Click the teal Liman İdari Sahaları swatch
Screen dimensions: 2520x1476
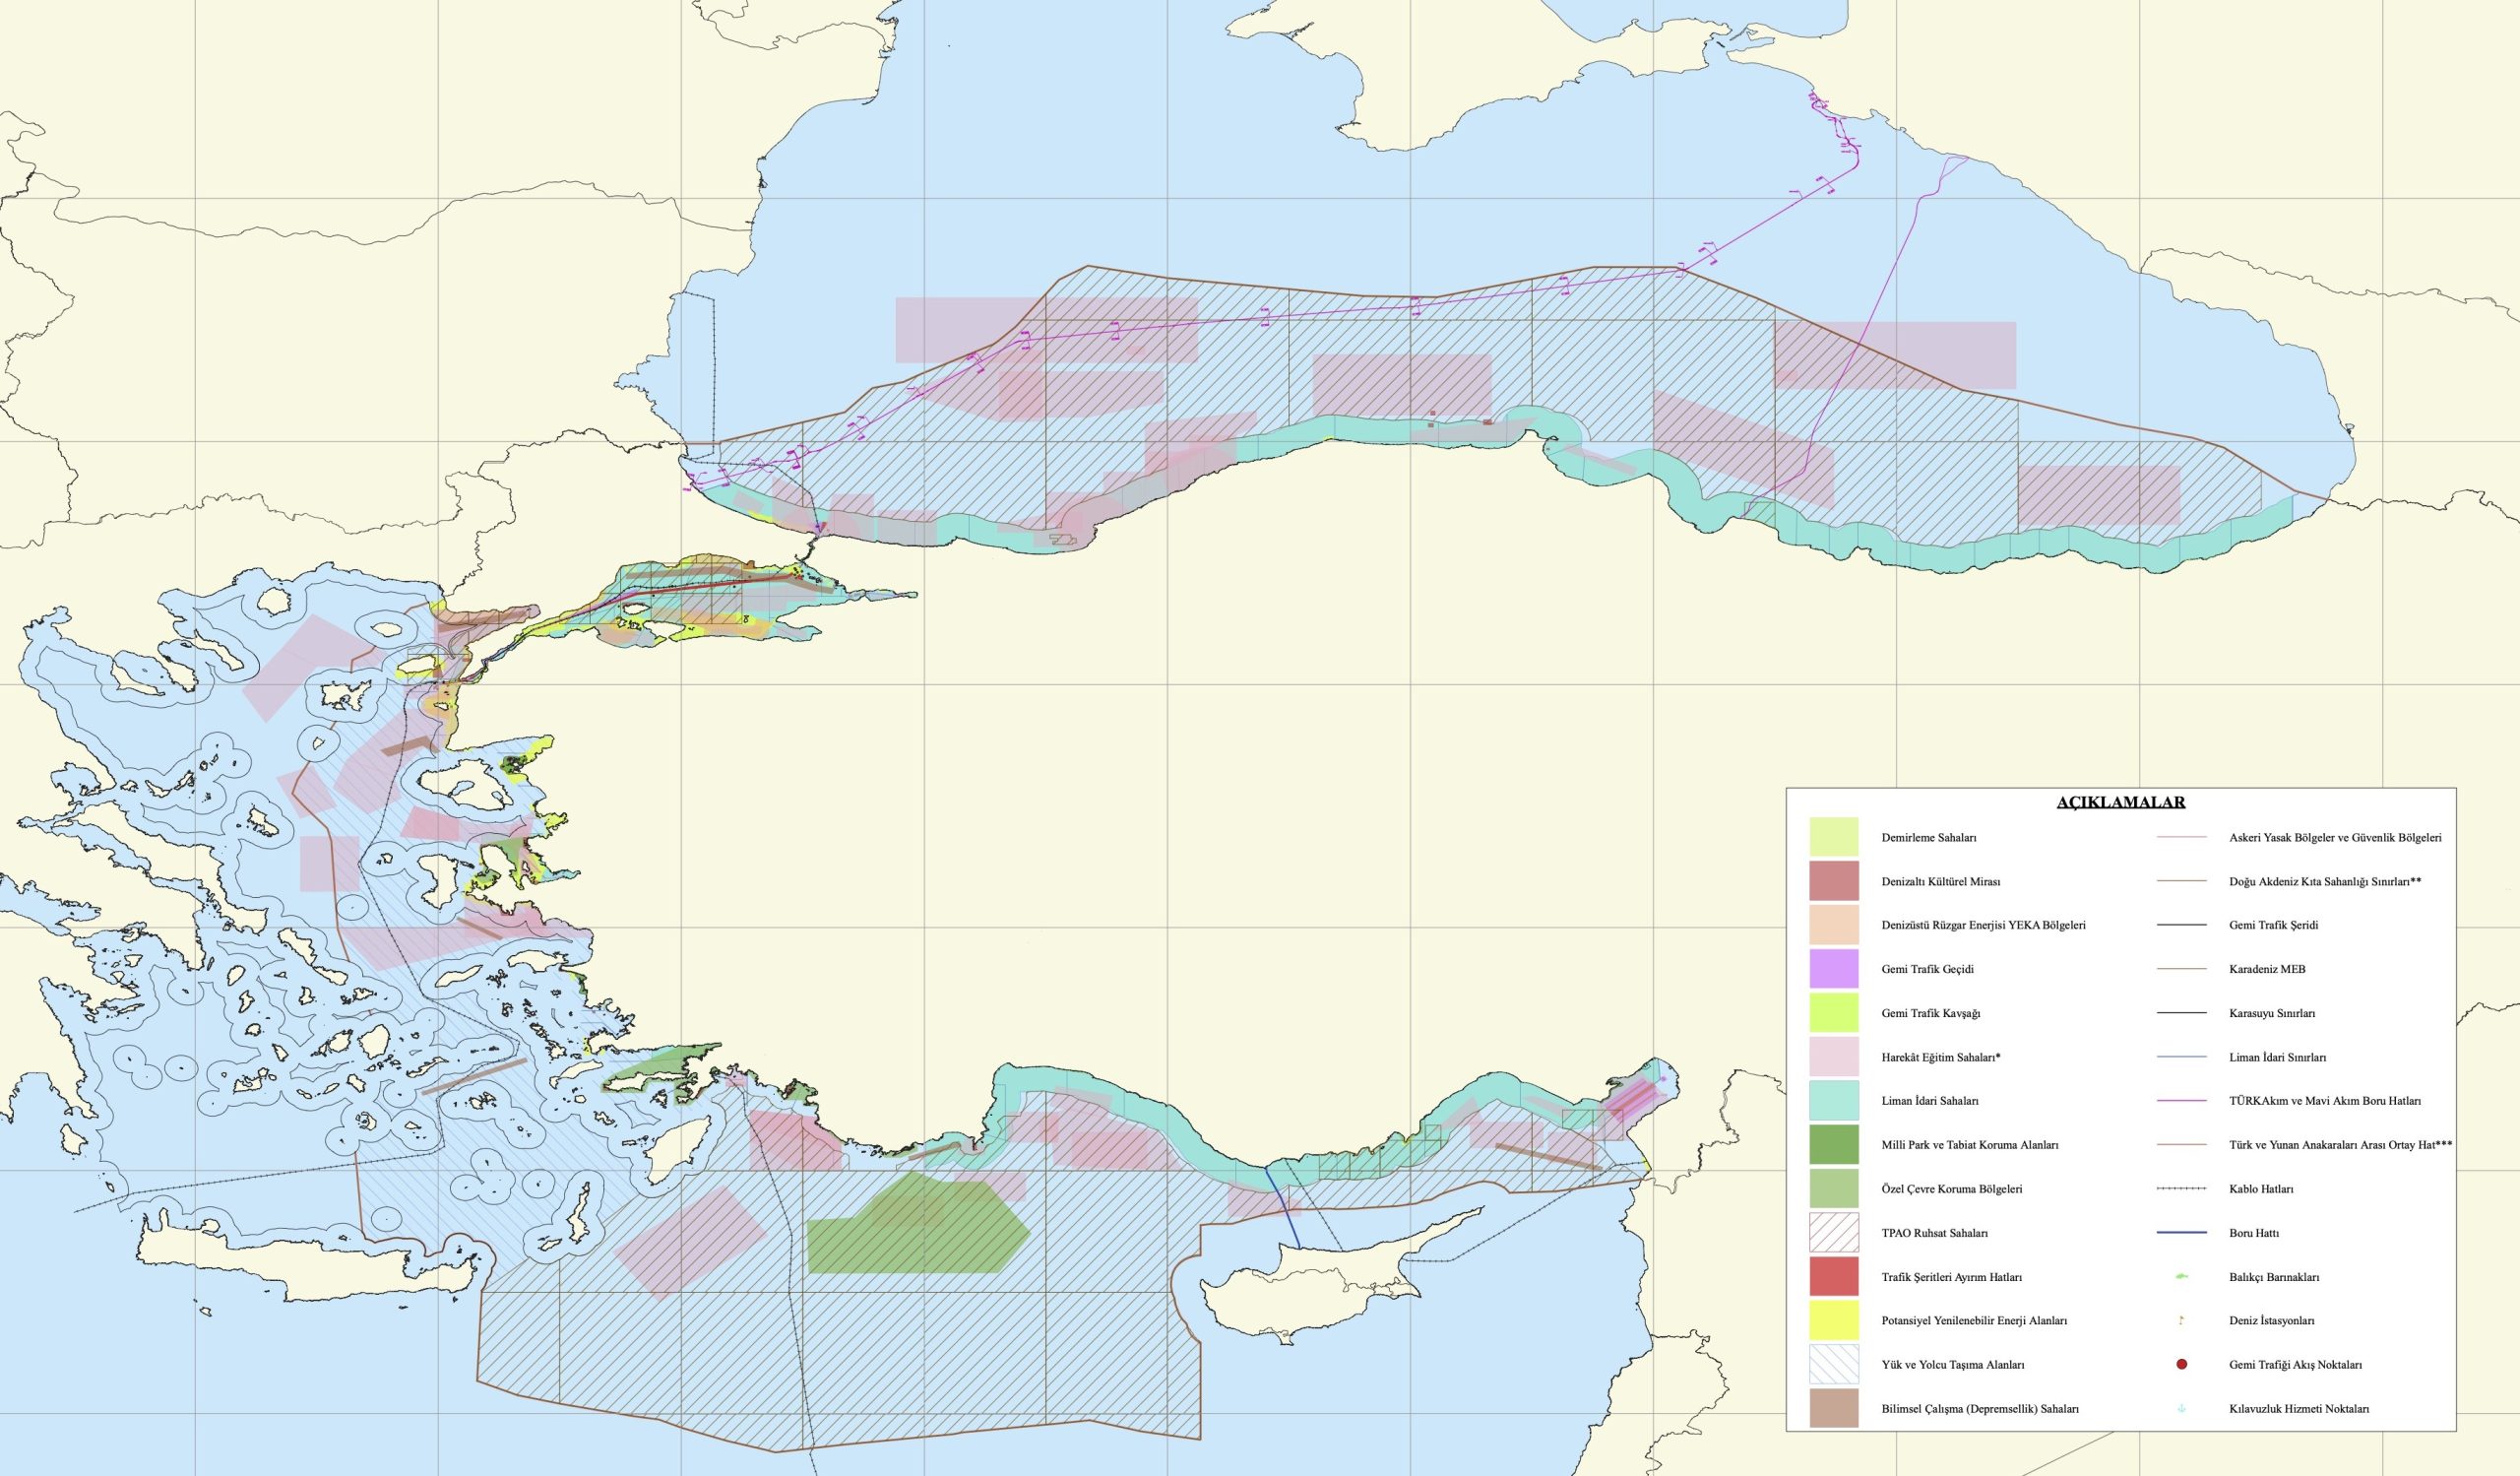(x=1833, y=1101)
